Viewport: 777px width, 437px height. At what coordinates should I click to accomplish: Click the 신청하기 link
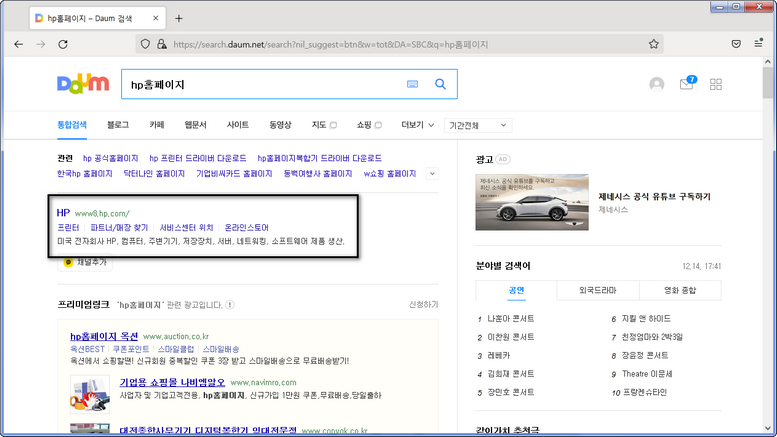423,304
